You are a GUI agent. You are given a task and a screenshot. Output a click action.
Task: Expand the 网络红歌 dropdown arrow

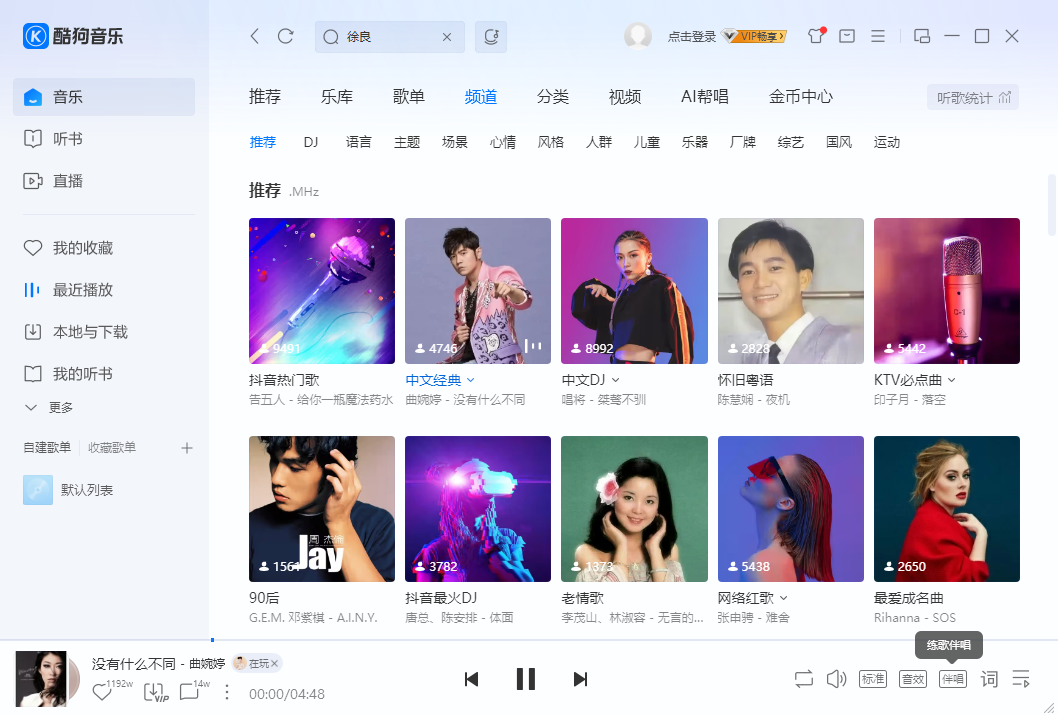click(x=783, y=598)
